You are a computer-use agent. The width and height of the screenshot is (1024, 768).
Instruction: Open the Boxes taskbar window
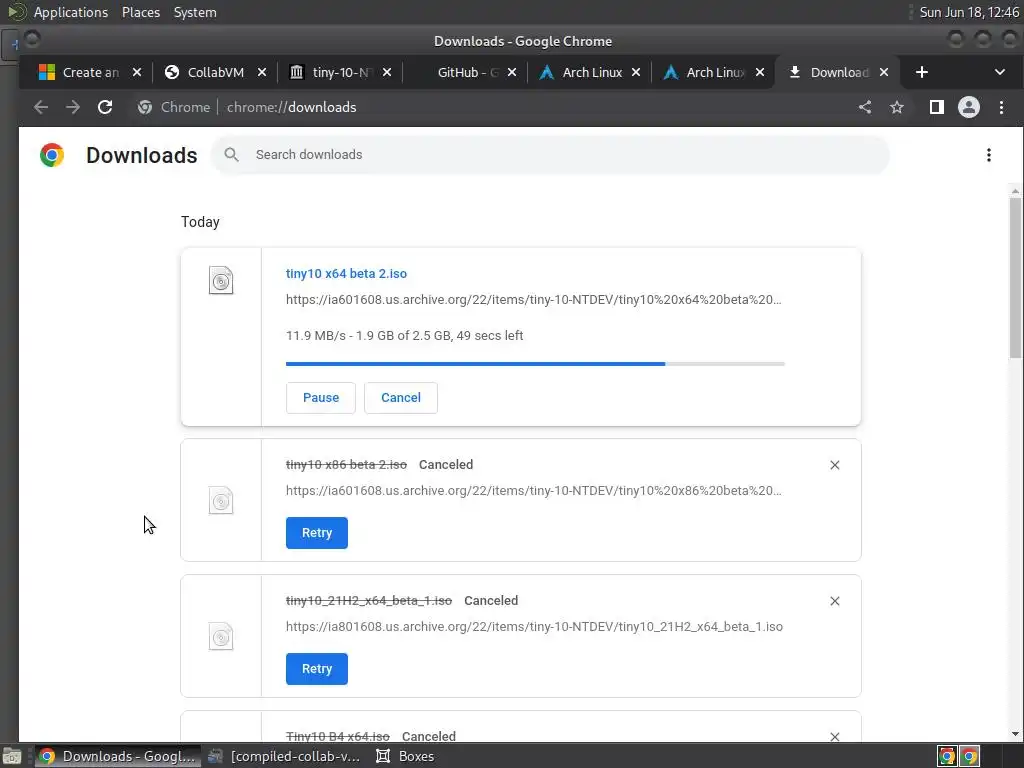point(405,756)
